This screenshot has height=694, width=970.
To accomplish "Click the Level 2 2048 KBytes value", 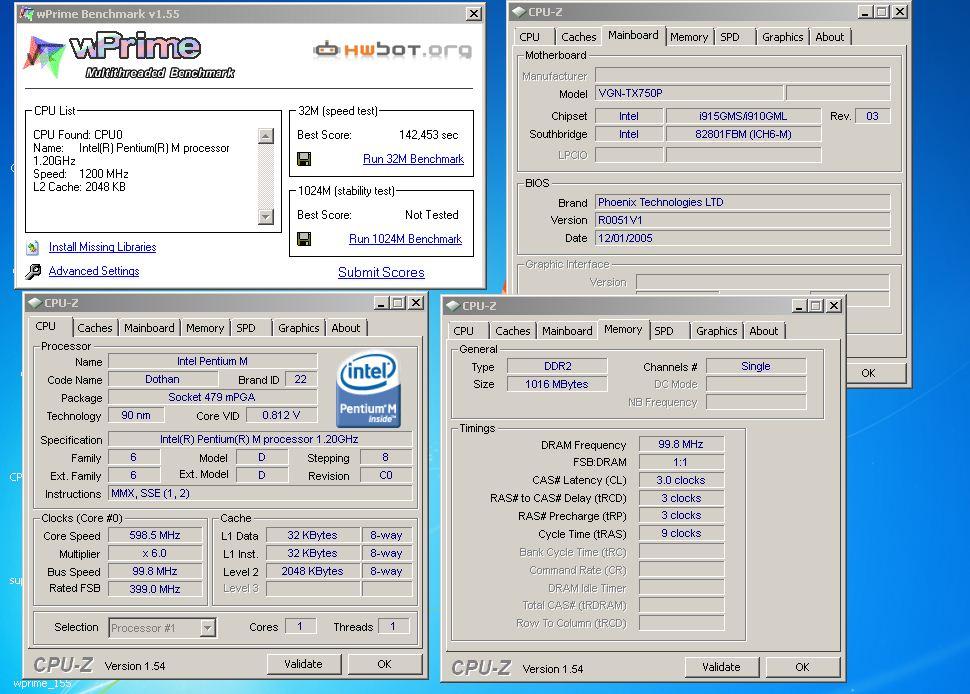I will (312, 572).
